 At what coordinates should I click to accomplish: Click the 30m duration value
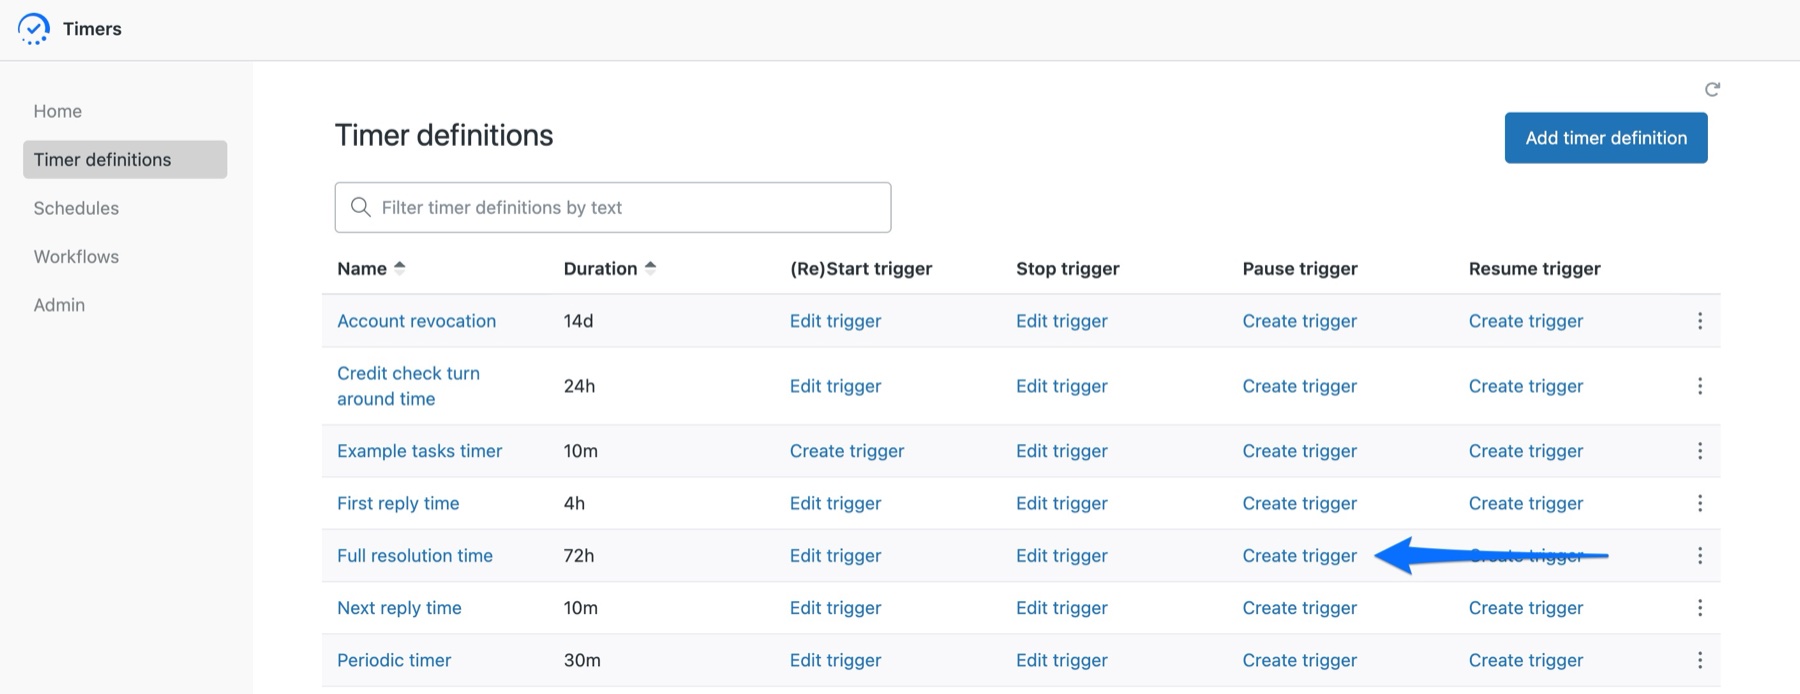(x=582, y=660)
